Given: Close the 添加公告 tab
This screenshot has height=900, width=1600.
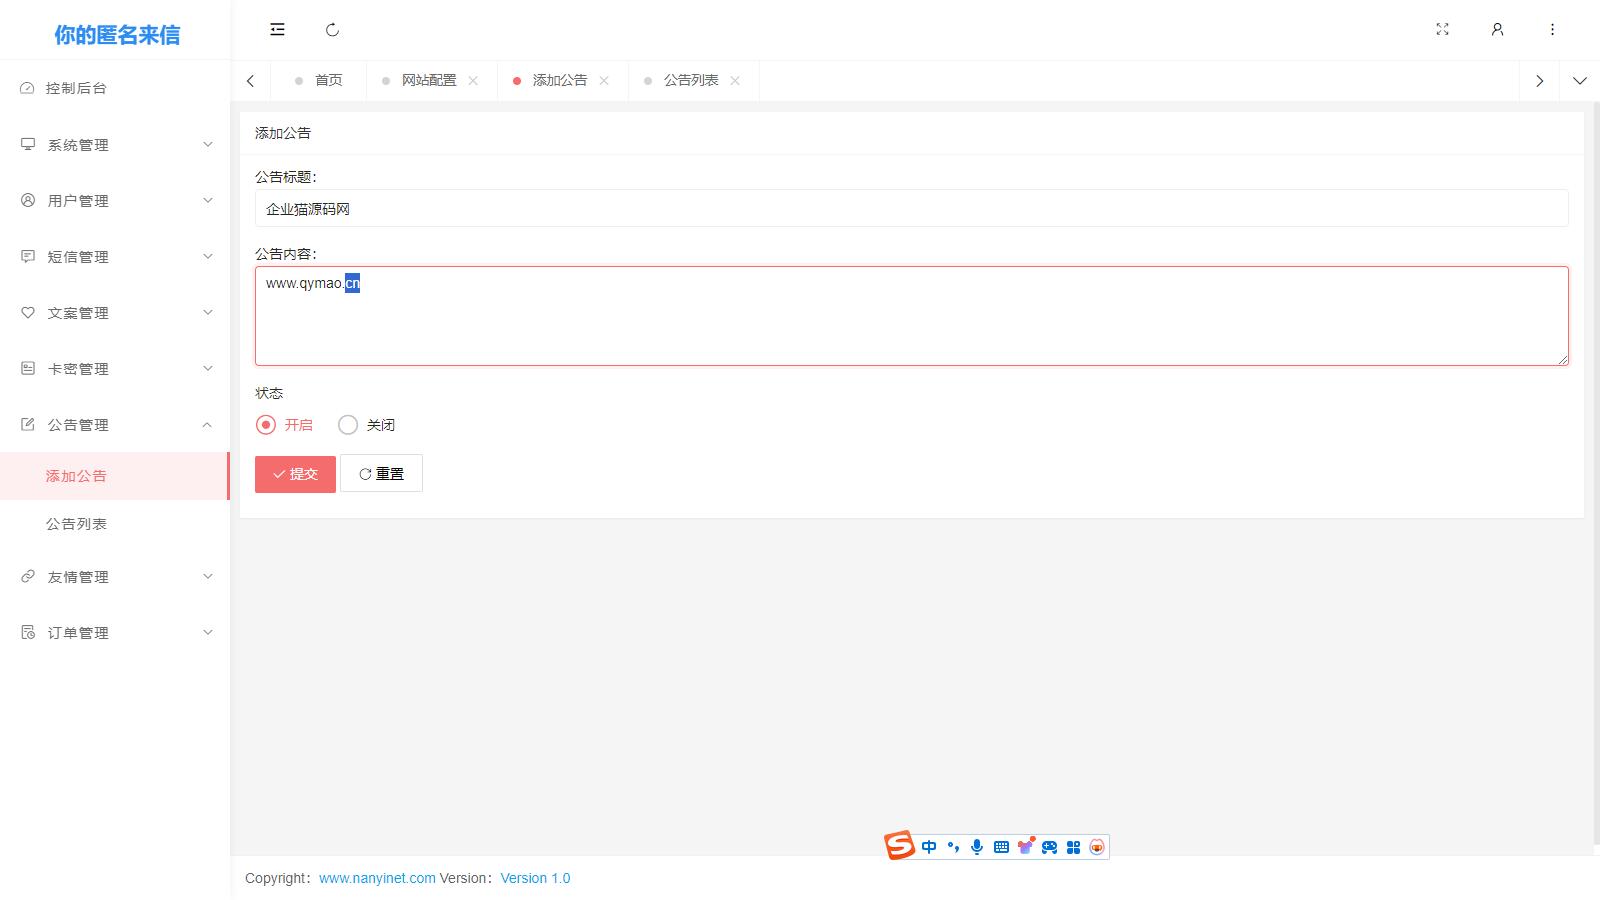Looking at the screenshot, I should (x=604, y=81).
